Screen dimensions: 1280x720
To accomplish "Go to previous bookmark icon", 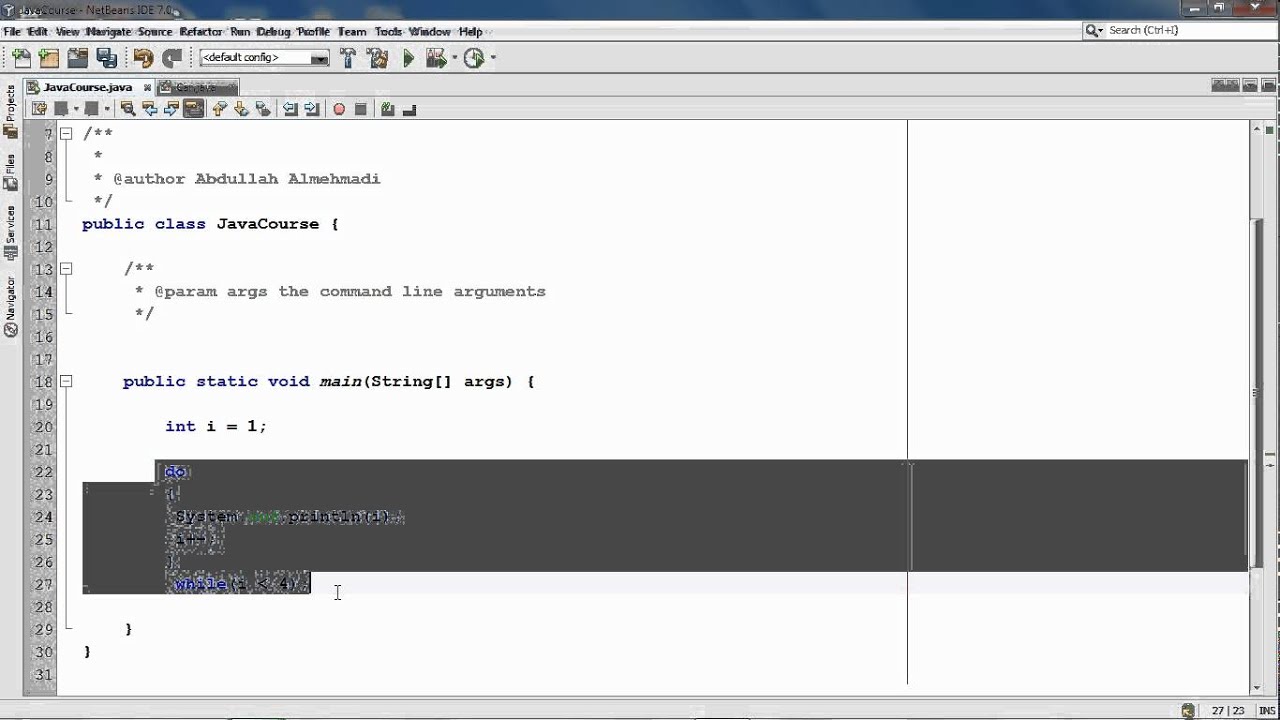I will pos(218,108).
